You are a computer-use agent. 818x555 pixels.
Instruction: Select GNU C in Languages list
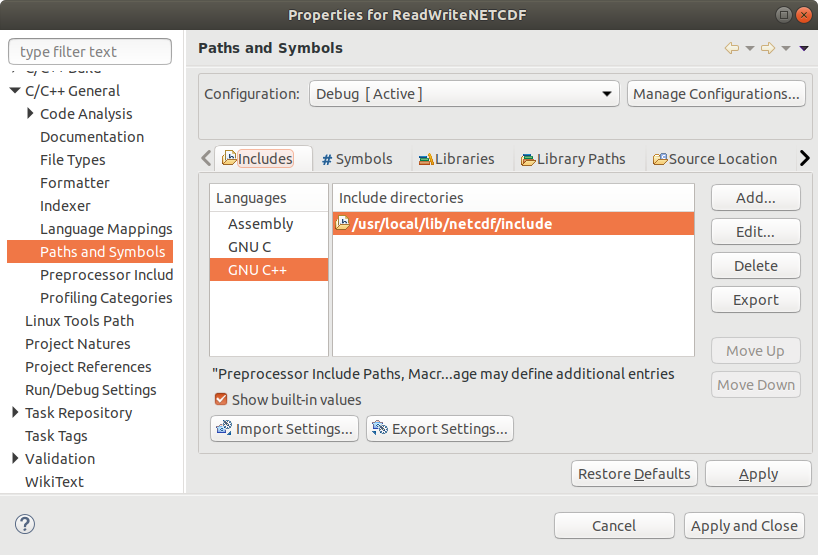point(249,247)
